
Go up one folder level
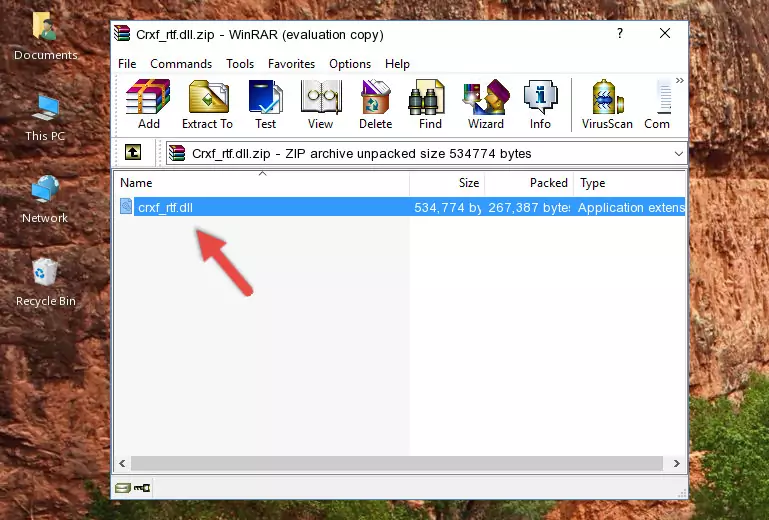coord(133,153)
